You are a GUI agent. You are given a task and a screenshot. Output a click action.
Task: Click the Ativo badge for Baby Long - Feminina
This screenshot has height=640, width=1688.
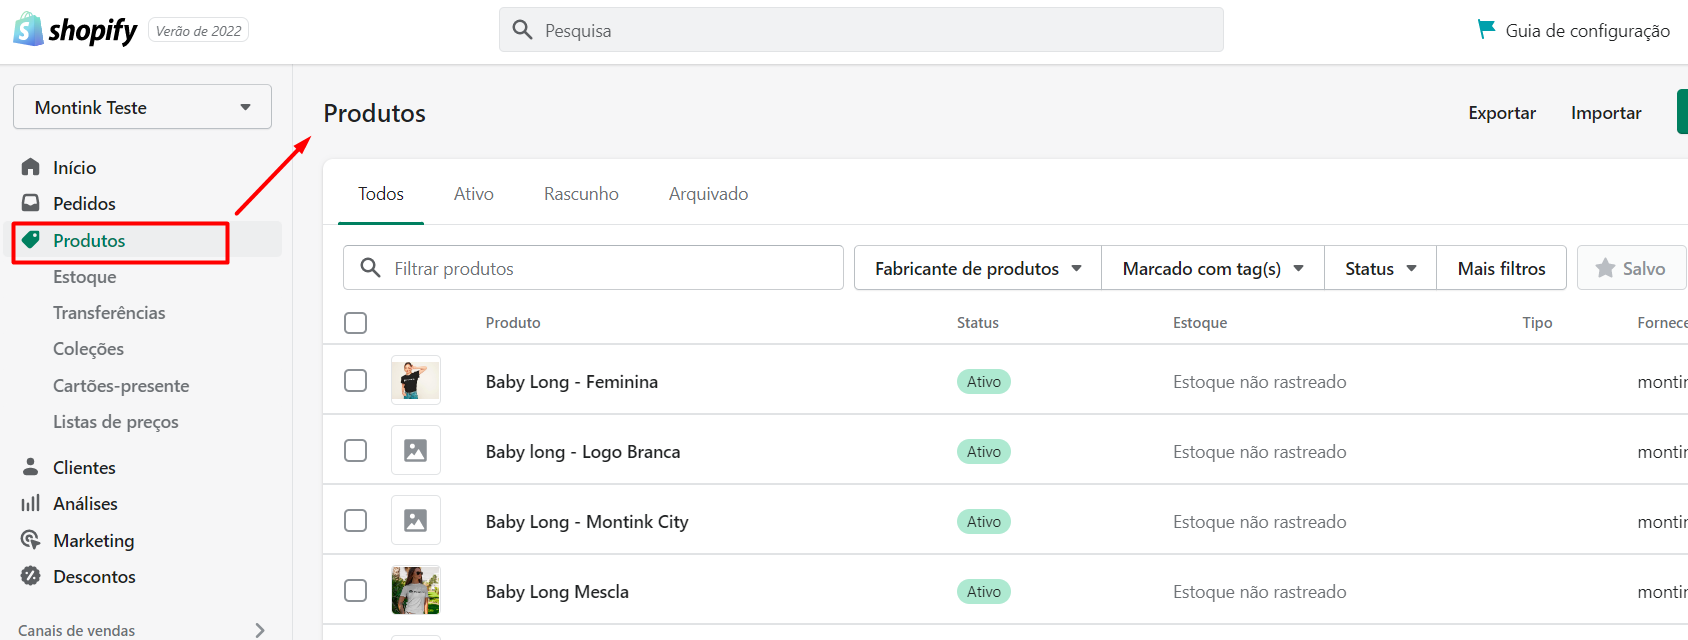[984, 381]
